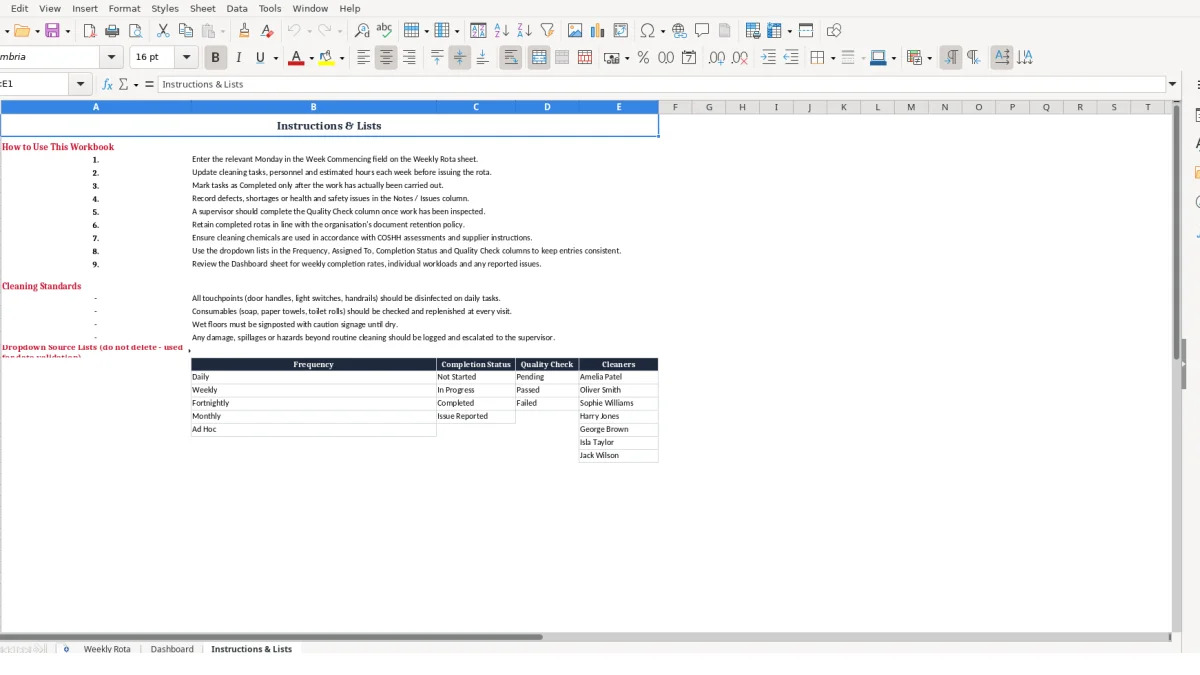
Task: Open the Styles menu
Action: tap(165, 8)
